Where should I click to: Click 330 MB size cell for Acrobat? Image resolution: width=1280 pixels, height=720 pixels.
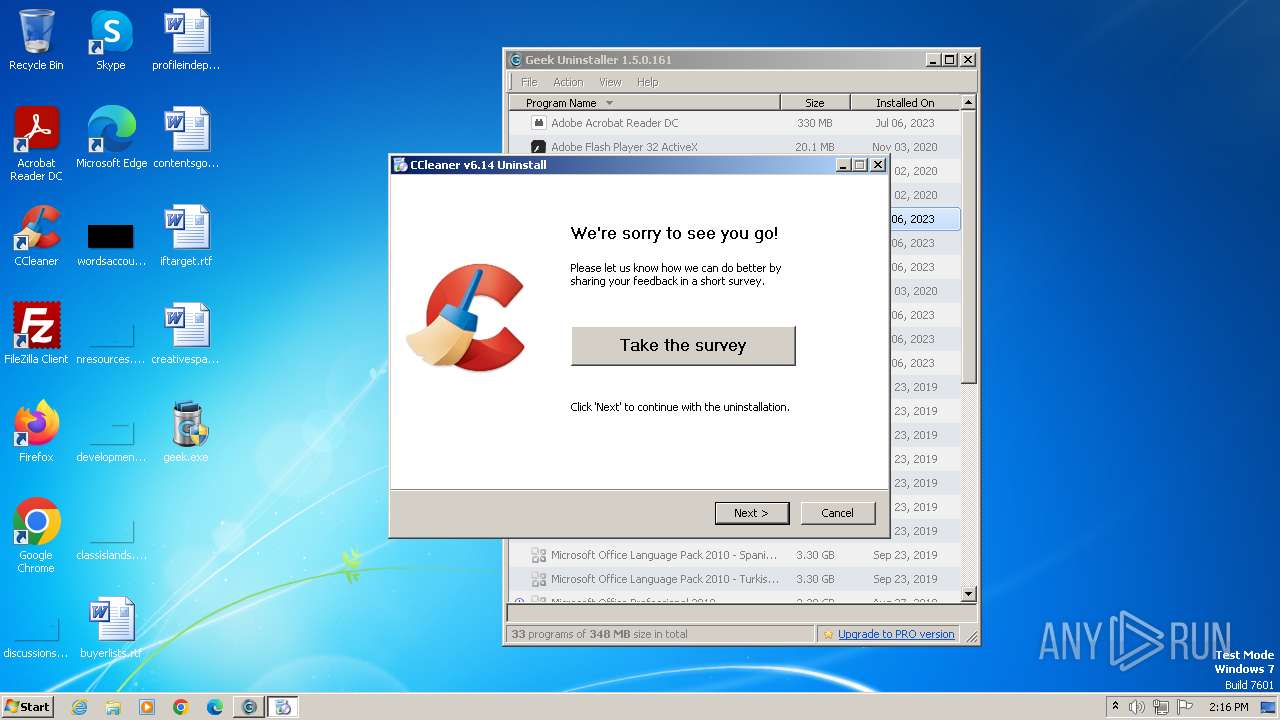coord(815,123)
